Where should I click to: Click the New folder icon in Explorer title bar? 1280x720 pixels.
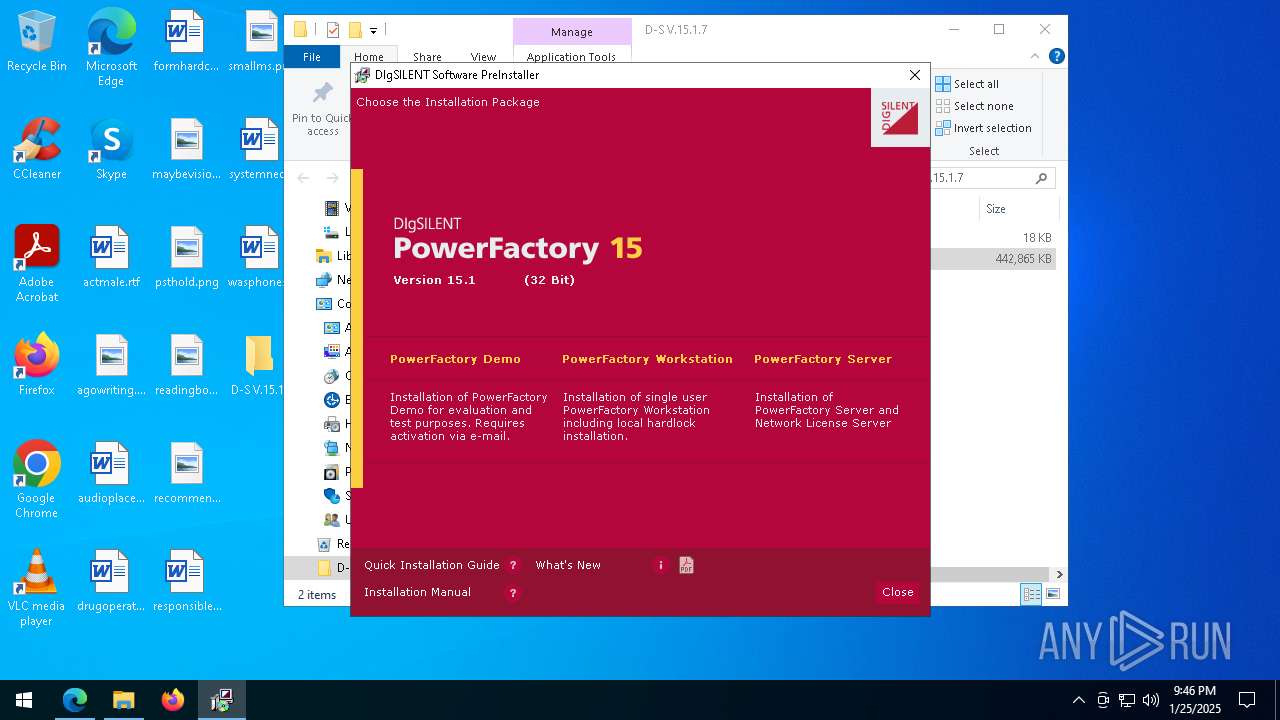355,30
